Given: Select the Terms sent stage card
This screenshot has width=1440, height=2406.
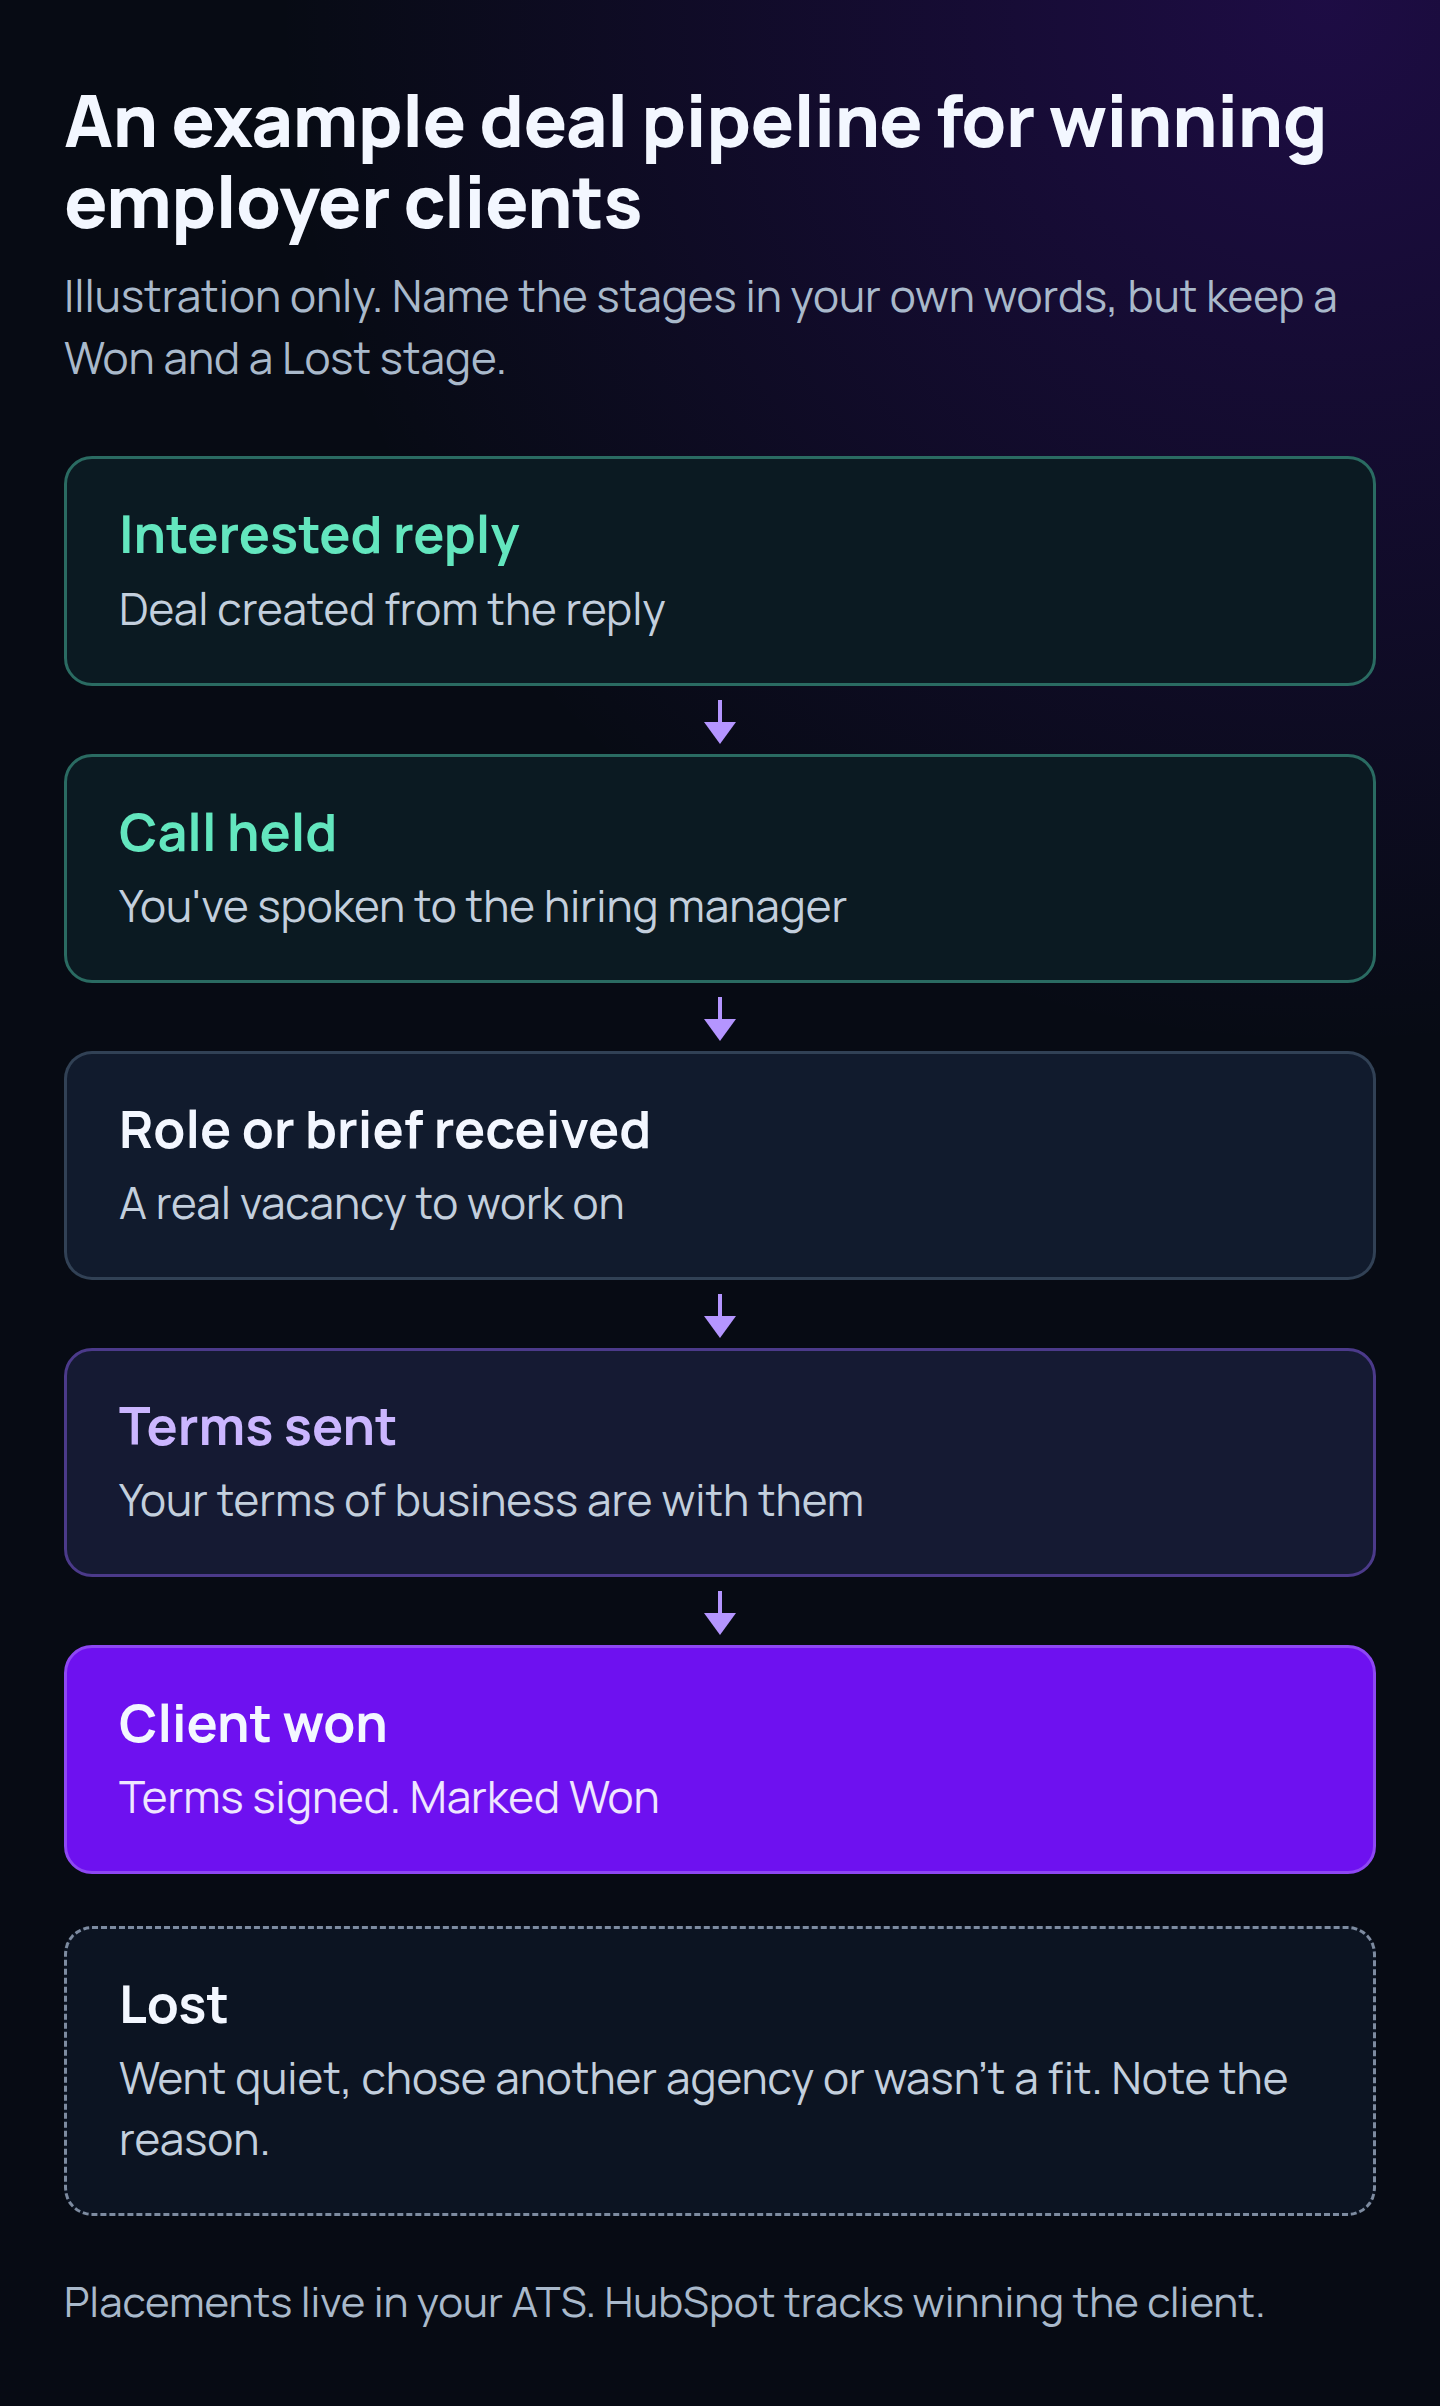Looking at the screenshot, I should click(720, 1462).
